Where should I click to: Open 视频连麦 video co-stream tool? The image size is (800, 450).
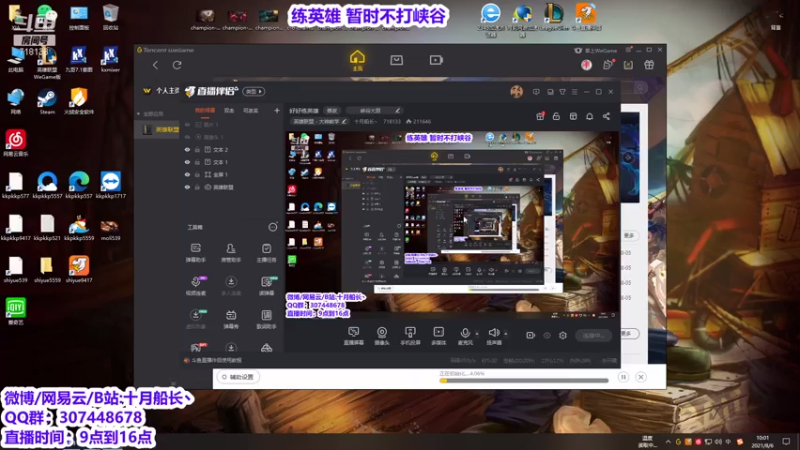pyautogui.click(x=195, y=286)
